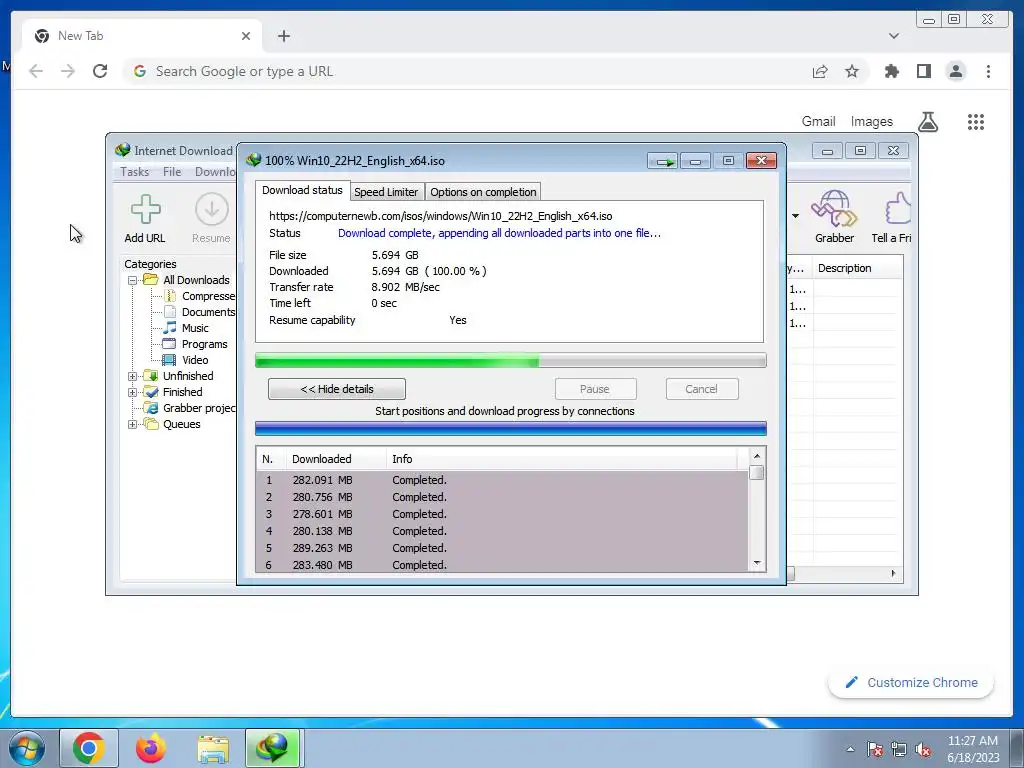
Task: Click the green arrow button in download dialog title bar
Action: click(664, 161)
